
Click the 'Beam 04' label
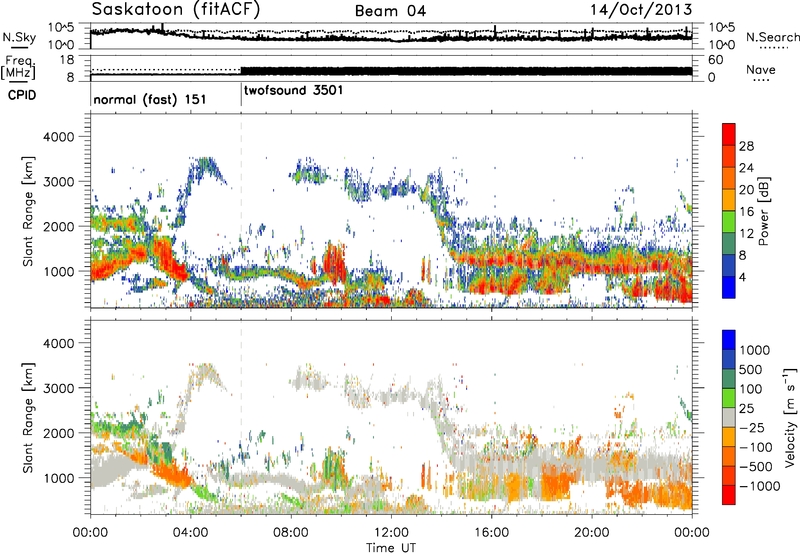pos(390,11)
